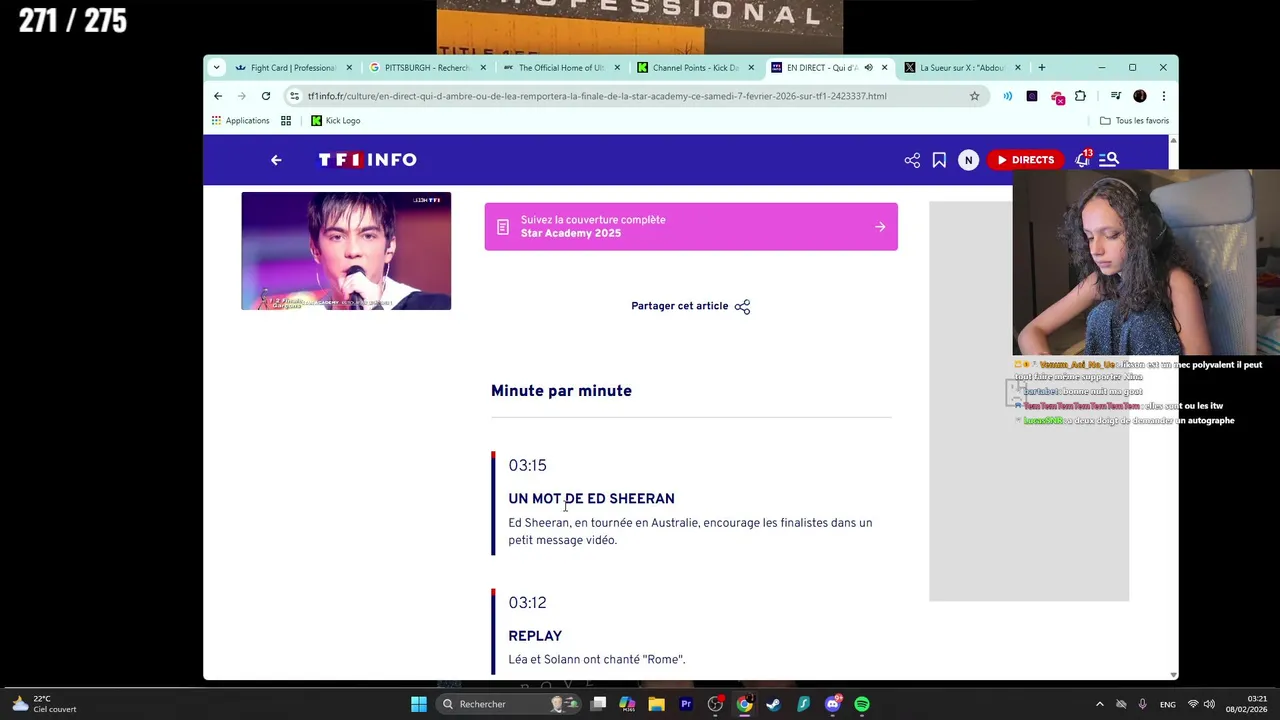Click the volume icon in system tray
1280x720 pixels.
[1209, 704]
